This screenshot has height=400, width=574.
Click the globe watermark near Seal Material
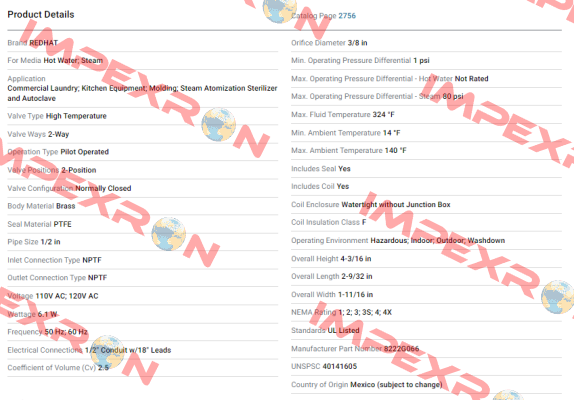click(x=169, y=234)
